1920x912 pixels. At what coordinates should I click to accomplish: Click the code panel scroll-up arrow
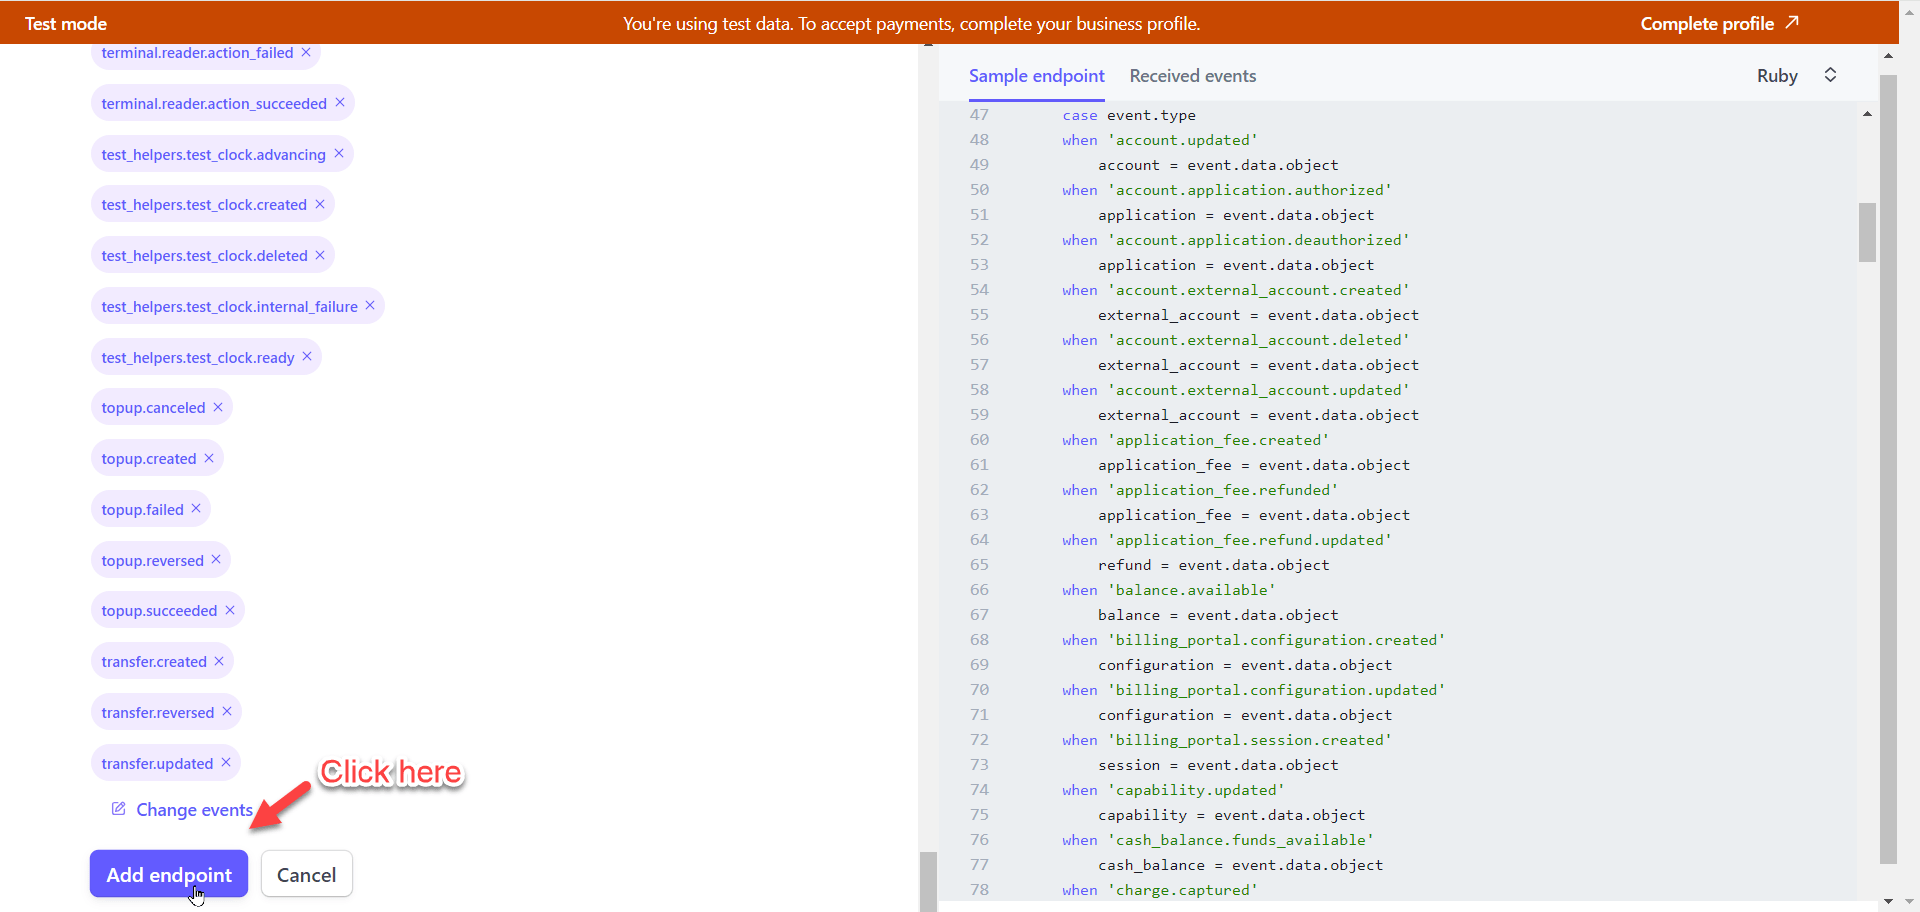(x=1867, y=115)
